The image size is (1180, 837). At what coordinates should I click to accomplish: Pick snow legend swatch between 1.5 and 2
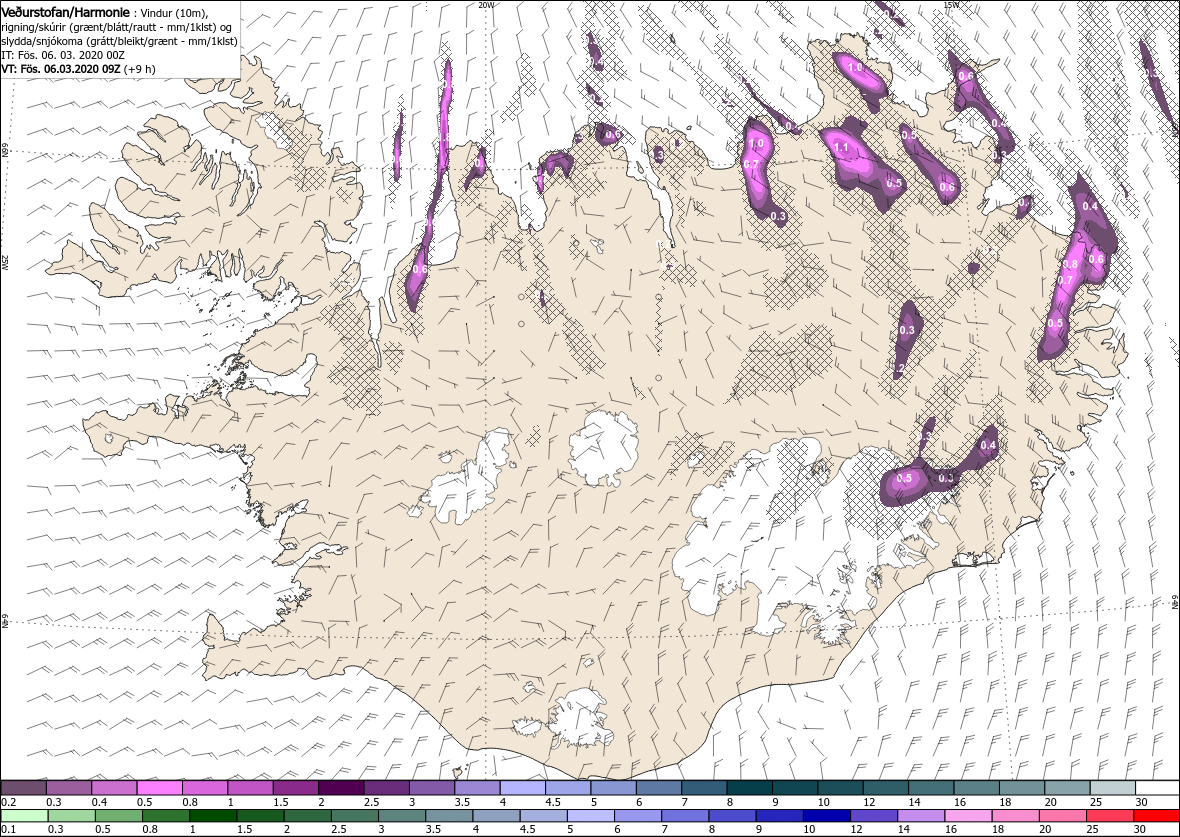click(x=296, y=787)
